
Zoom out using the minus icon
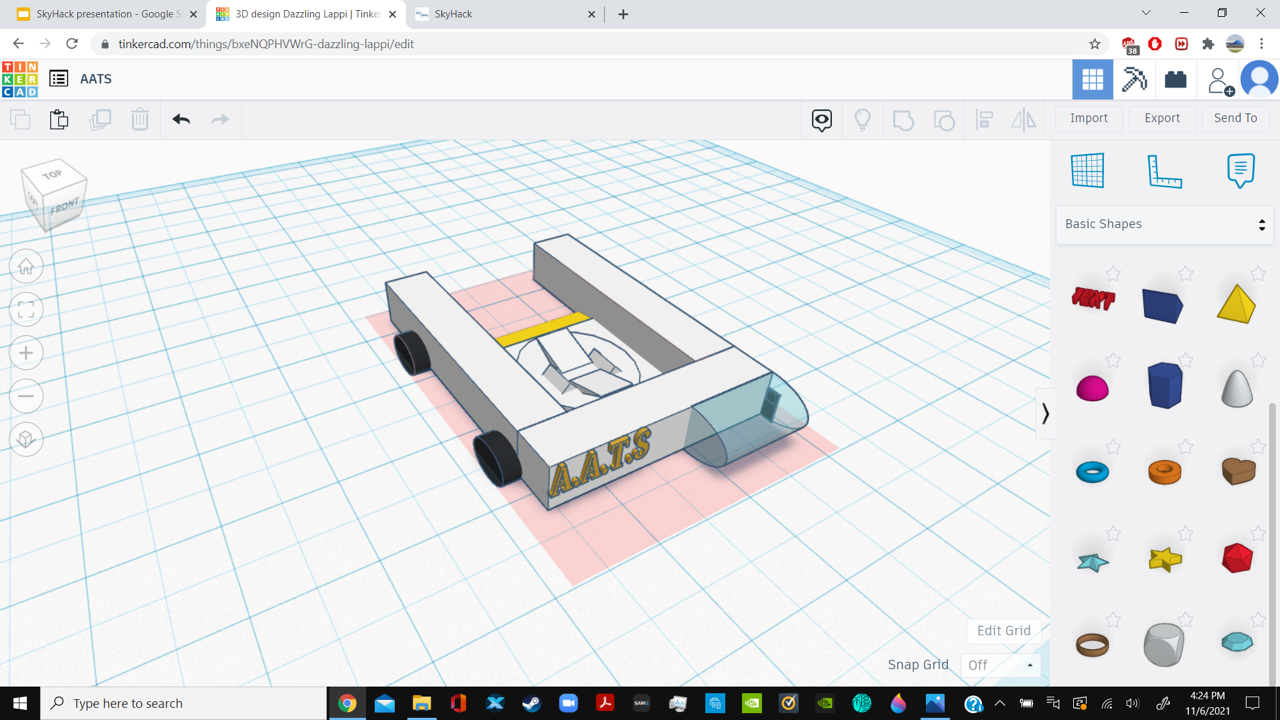pos(26,396)
